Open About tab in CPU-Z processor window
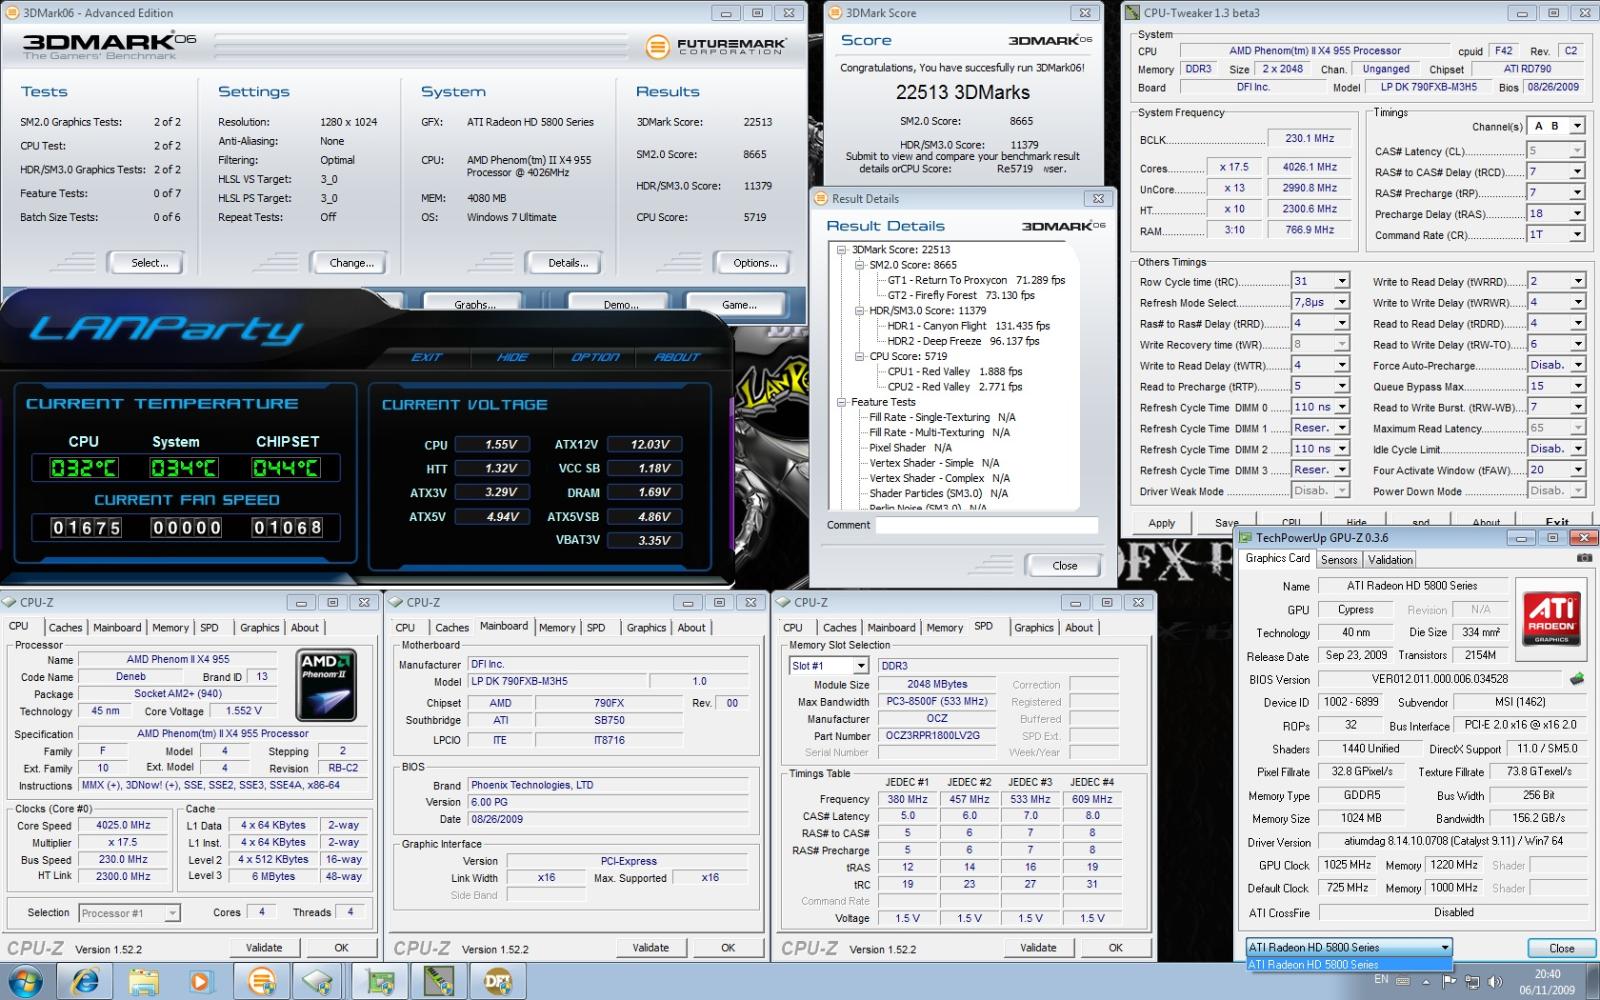Image resolution: width=1600 pixels, height=1000 pixels. [x=305, y=628]
